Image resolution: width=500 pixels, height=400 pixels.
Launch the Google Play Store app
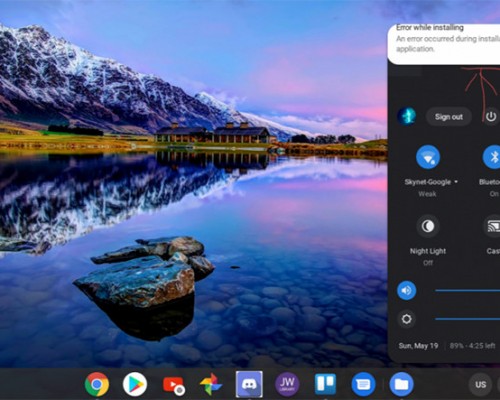(x=135, y=384)
